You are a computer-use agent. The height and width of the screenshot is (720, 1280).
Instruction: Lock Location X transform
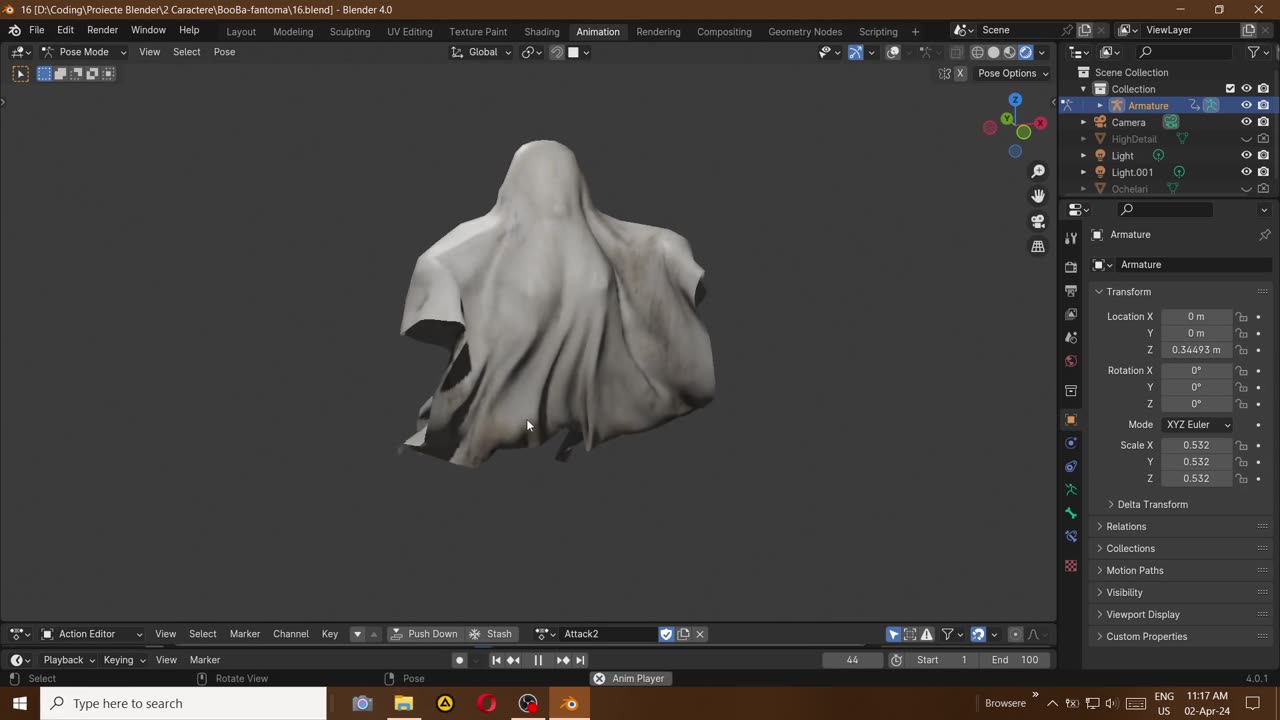1242,317
